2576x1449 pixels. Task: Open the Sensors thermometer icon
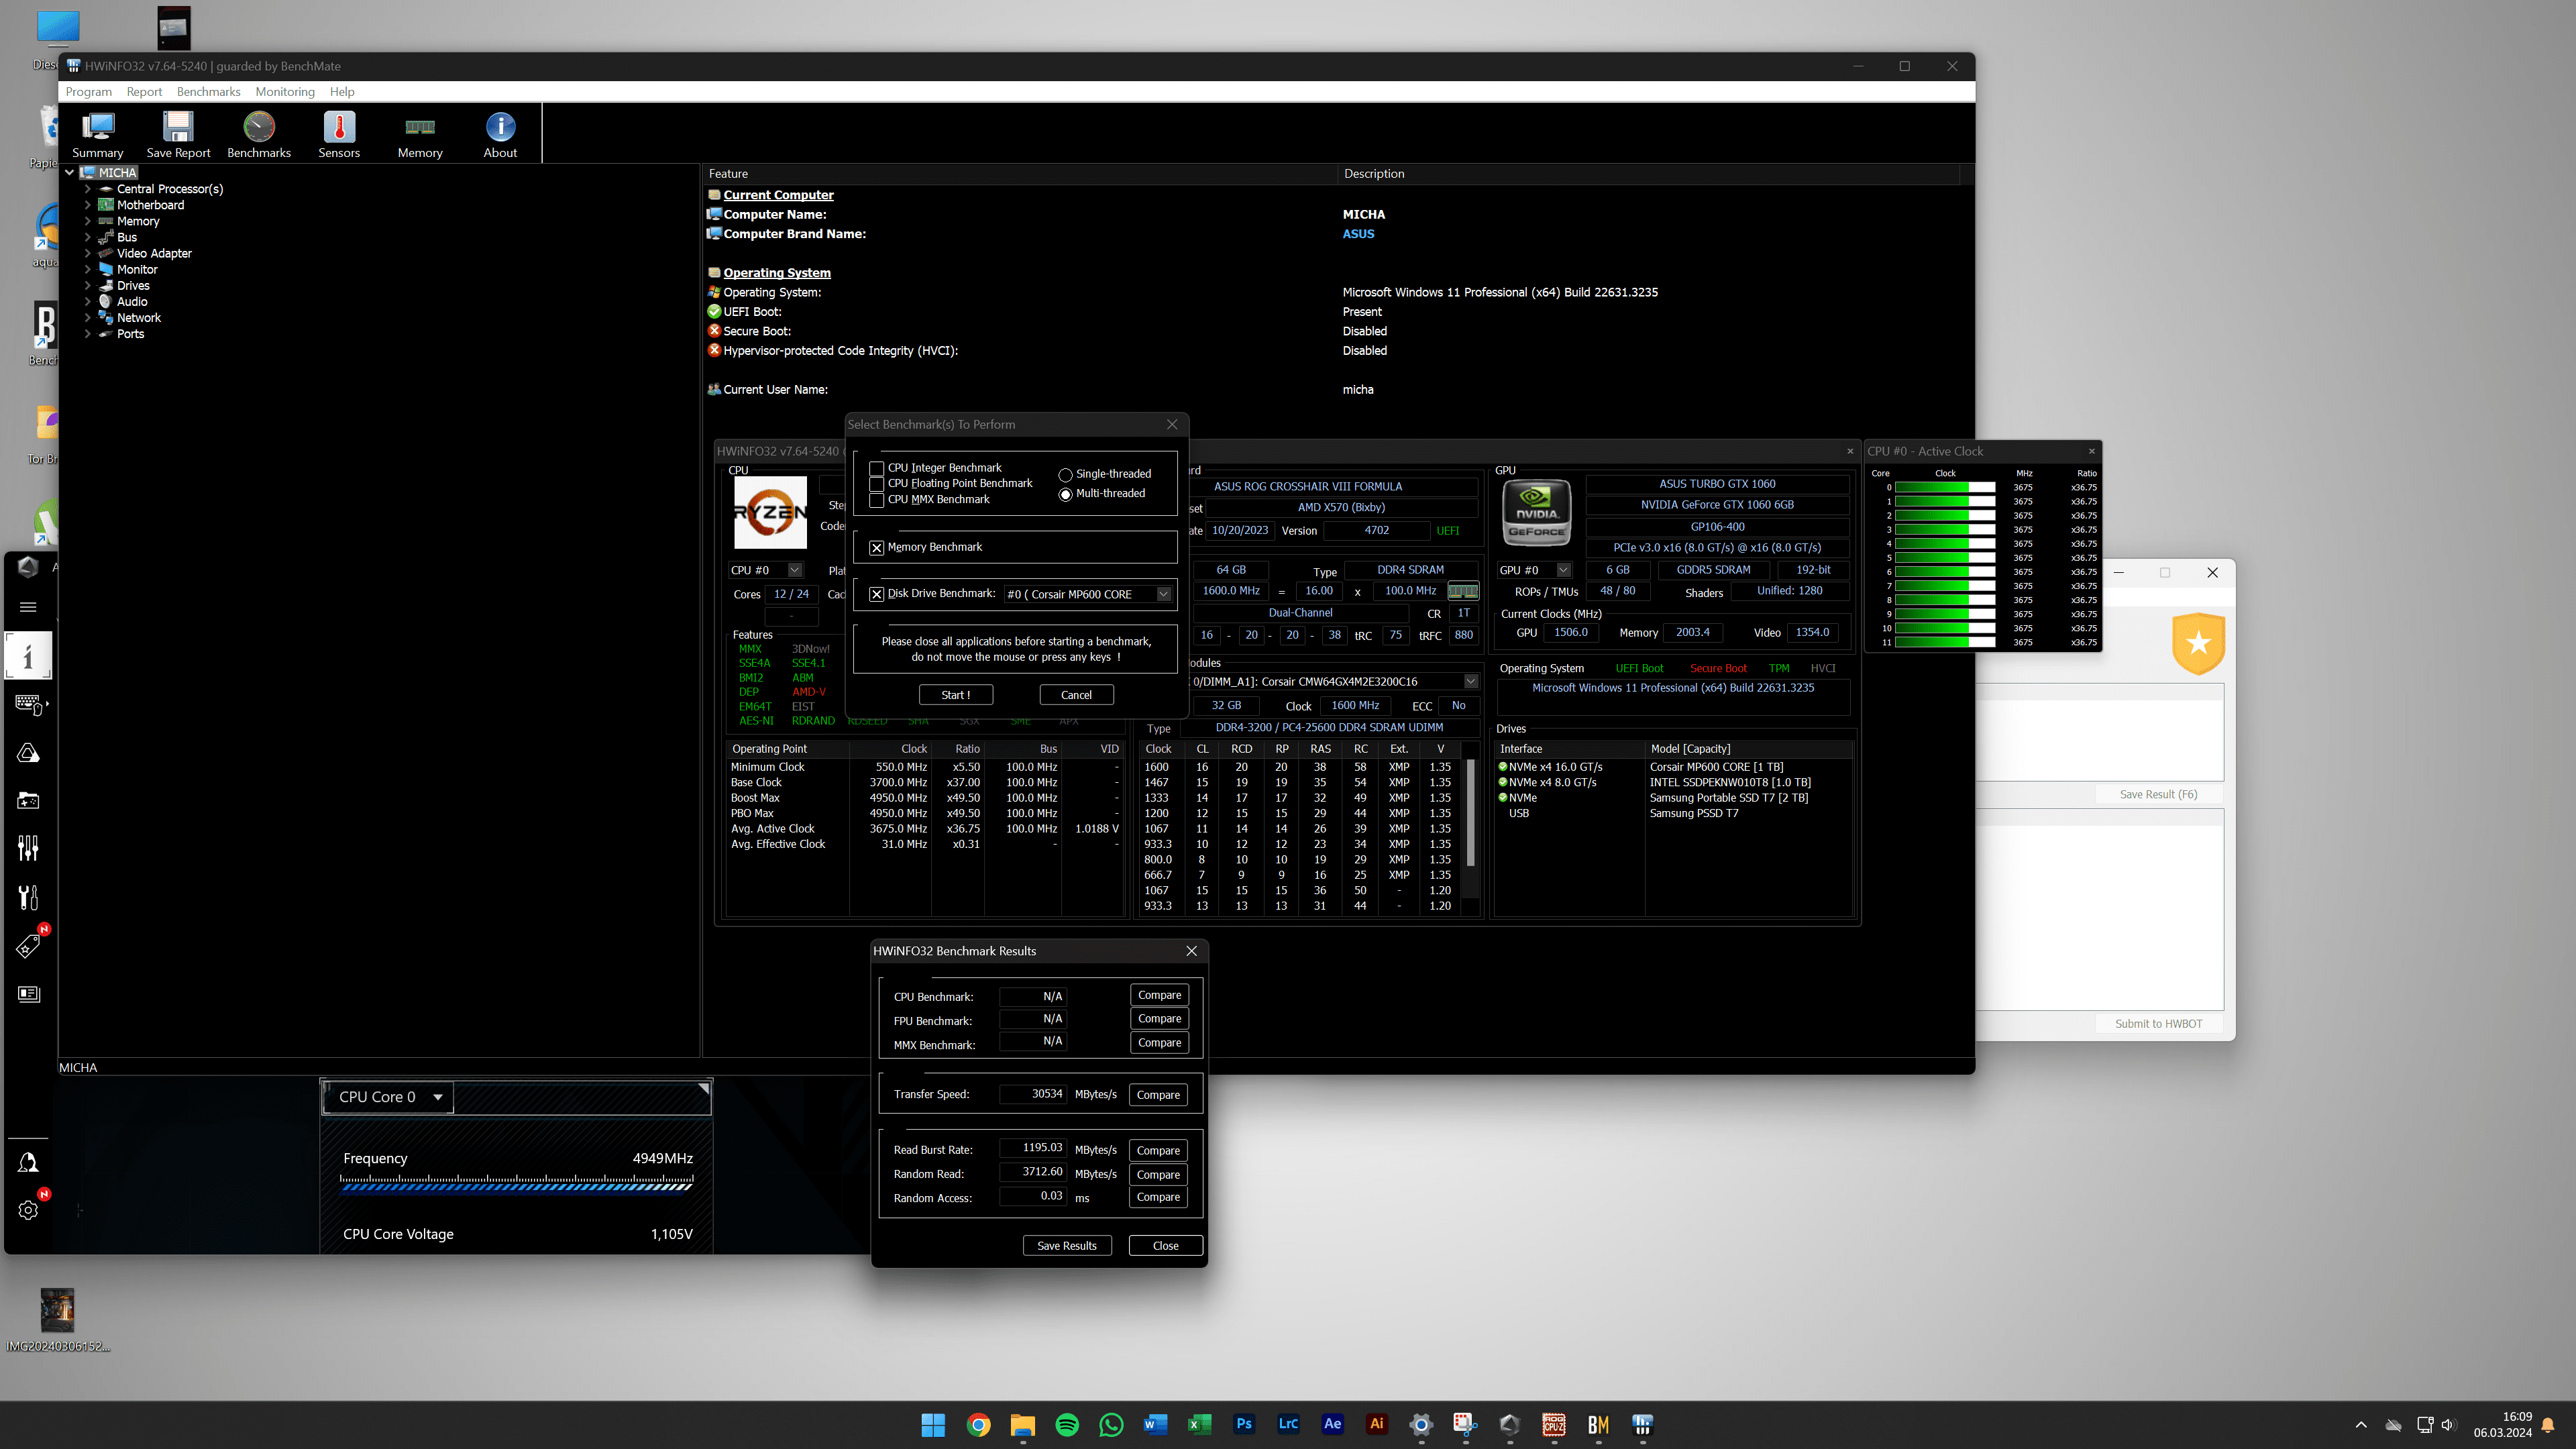pos(339,134)
